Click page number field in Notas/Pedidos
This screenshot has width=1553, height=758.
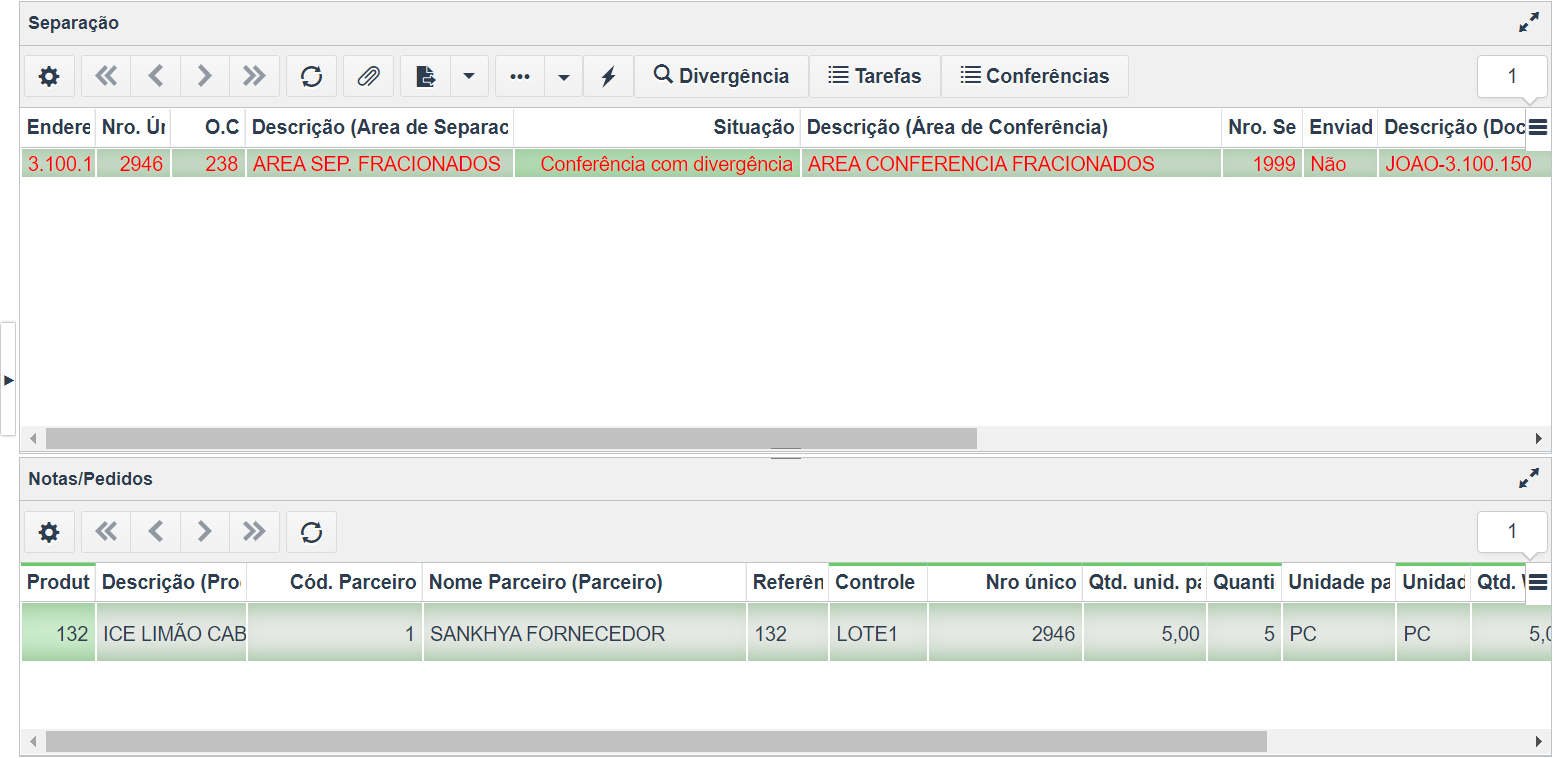point(1512,532)
